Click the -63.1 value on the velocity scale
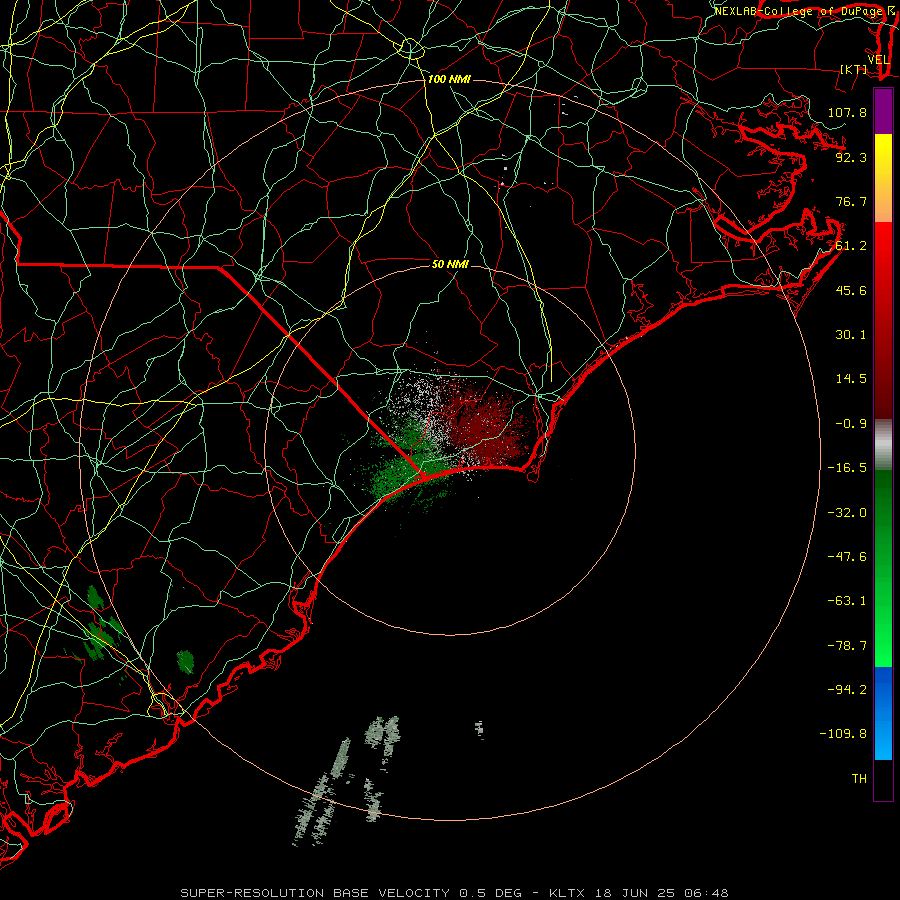The image size is (900, 900). coord(847,601)
